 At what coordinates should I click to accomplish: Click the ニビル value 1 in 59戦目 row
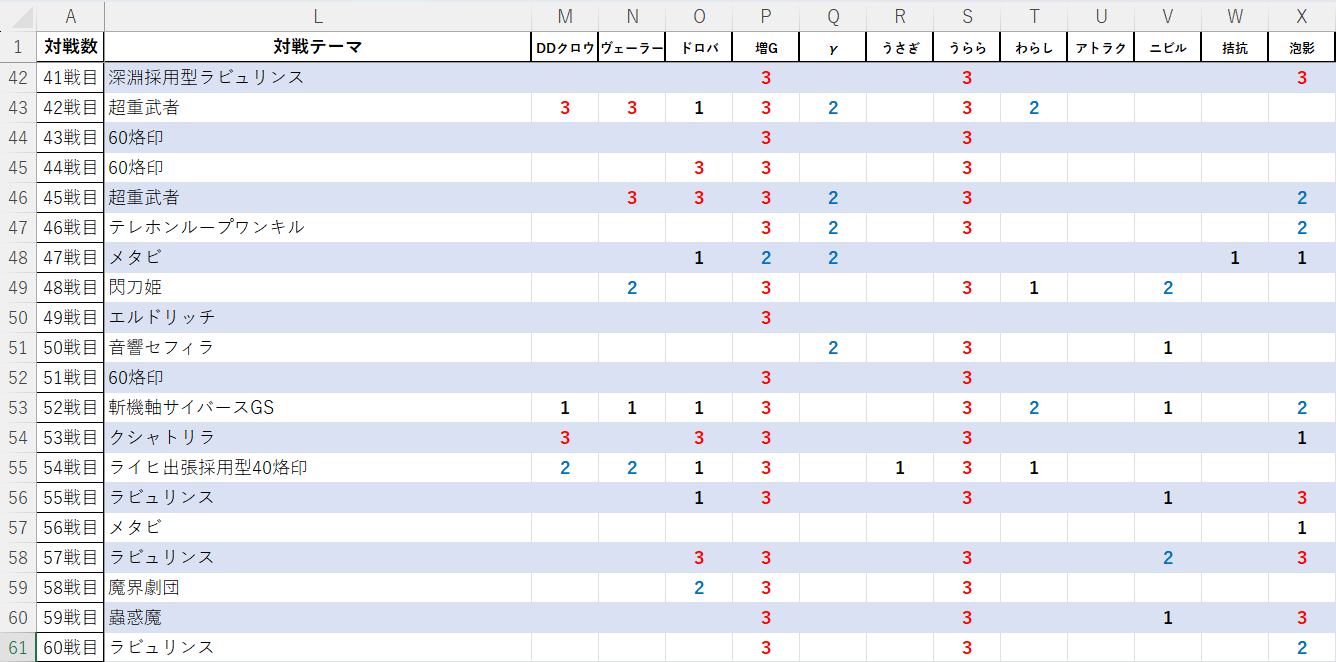pyautogui.click(x=1168, y=617)
